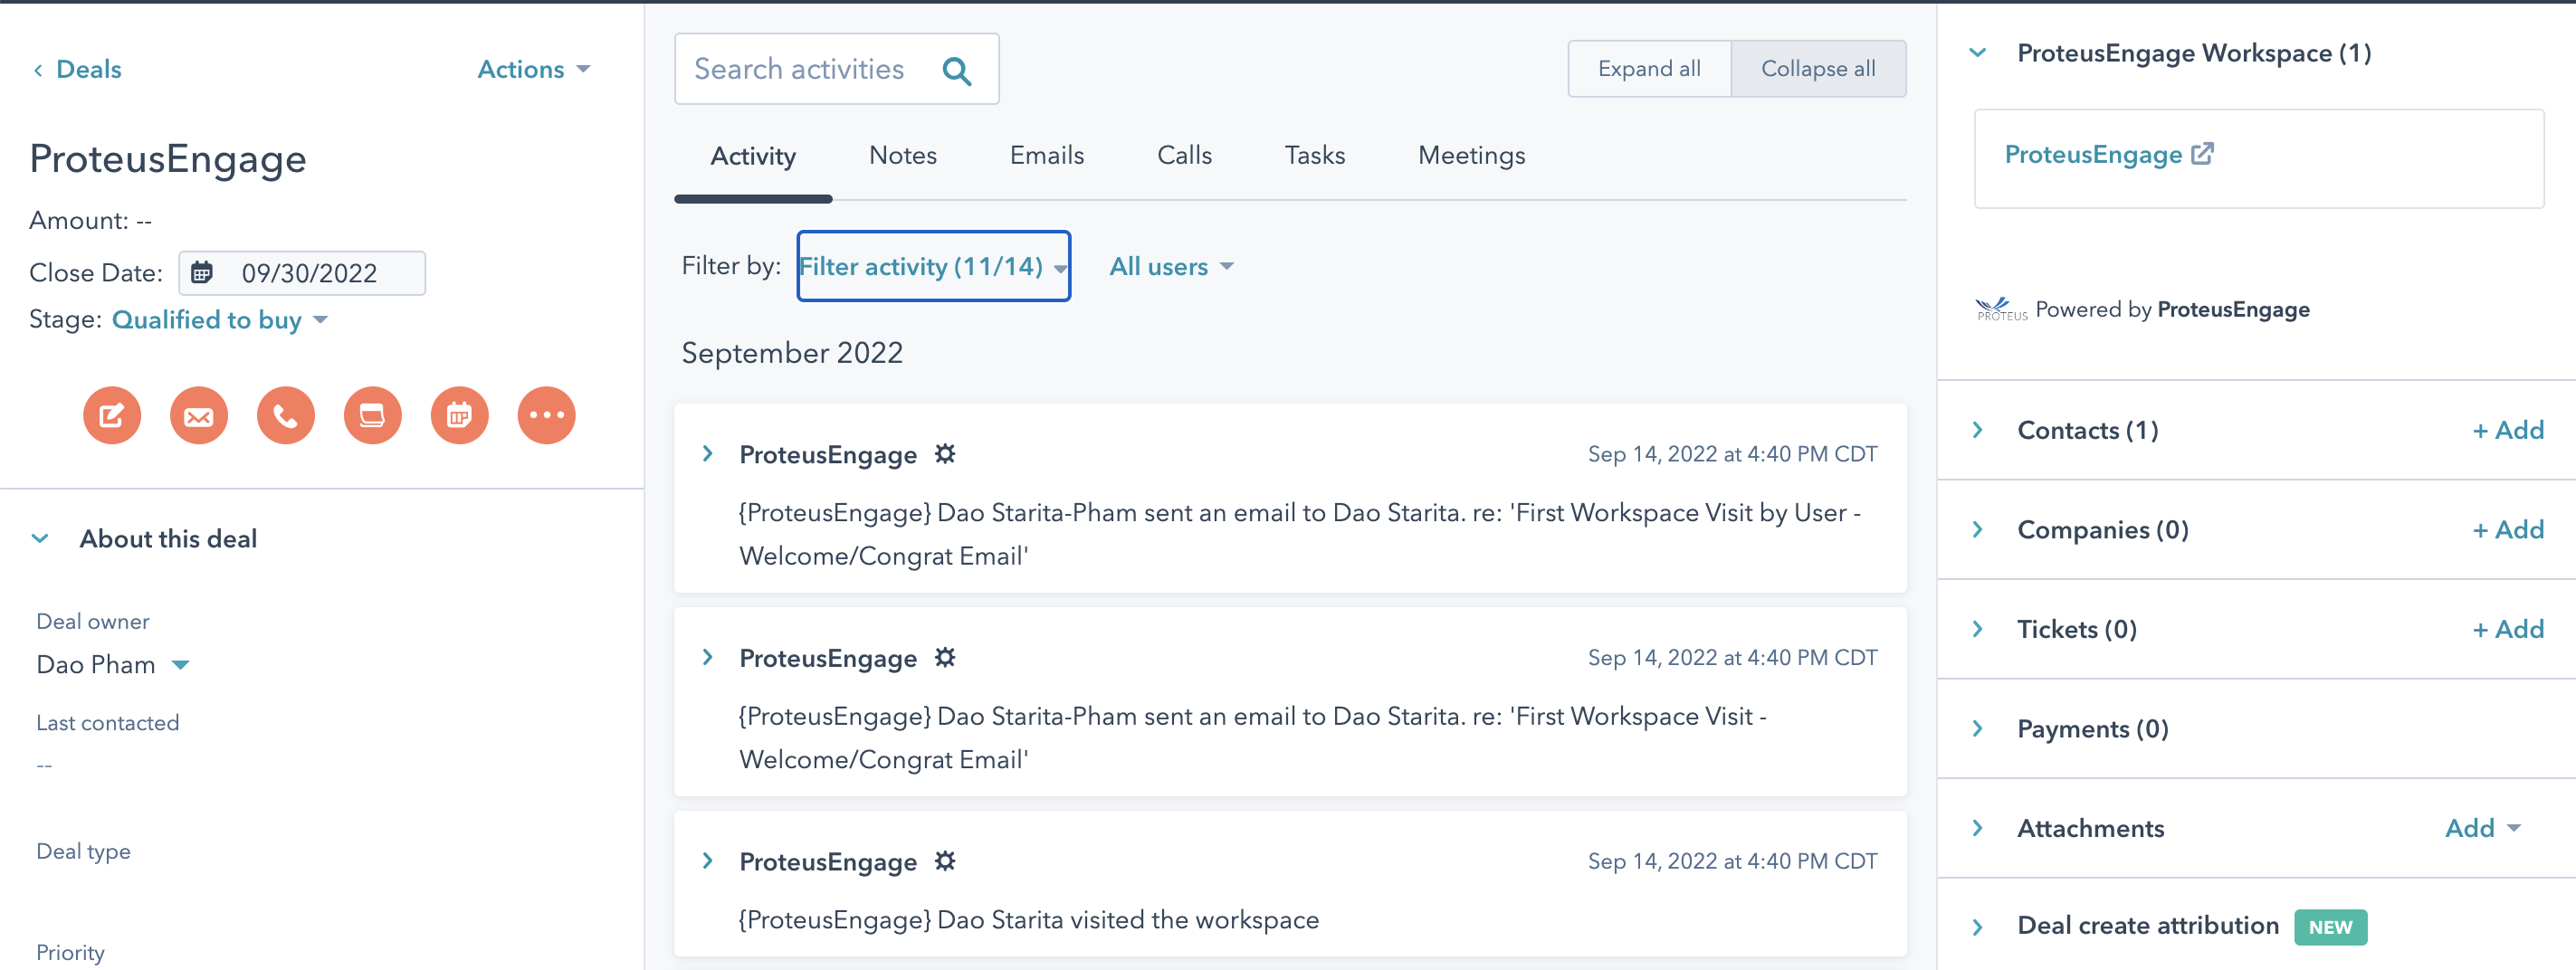The height and width of the screenshot is (970, 2576).
Task: Click the make a phone call icon
Action: click(x=286, y=415)
